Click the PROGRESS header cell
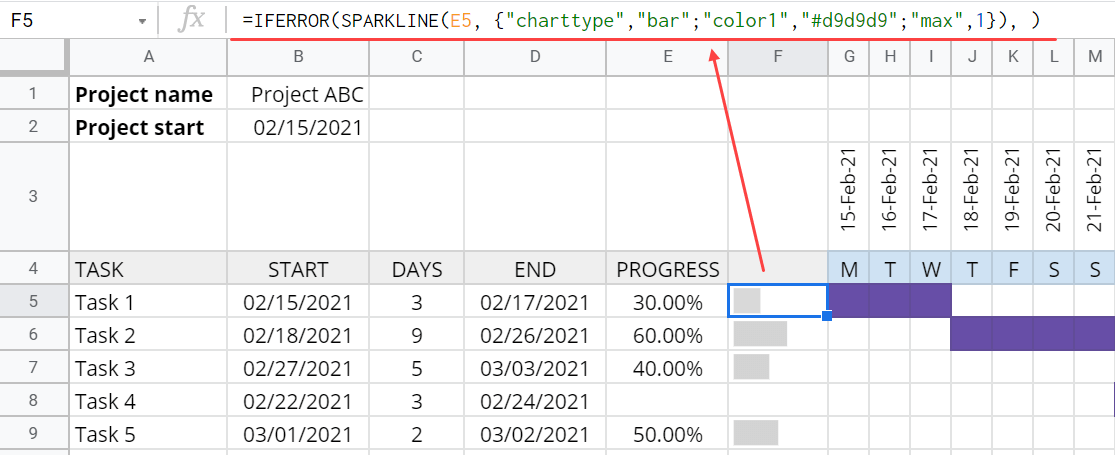 coord(667,269)
